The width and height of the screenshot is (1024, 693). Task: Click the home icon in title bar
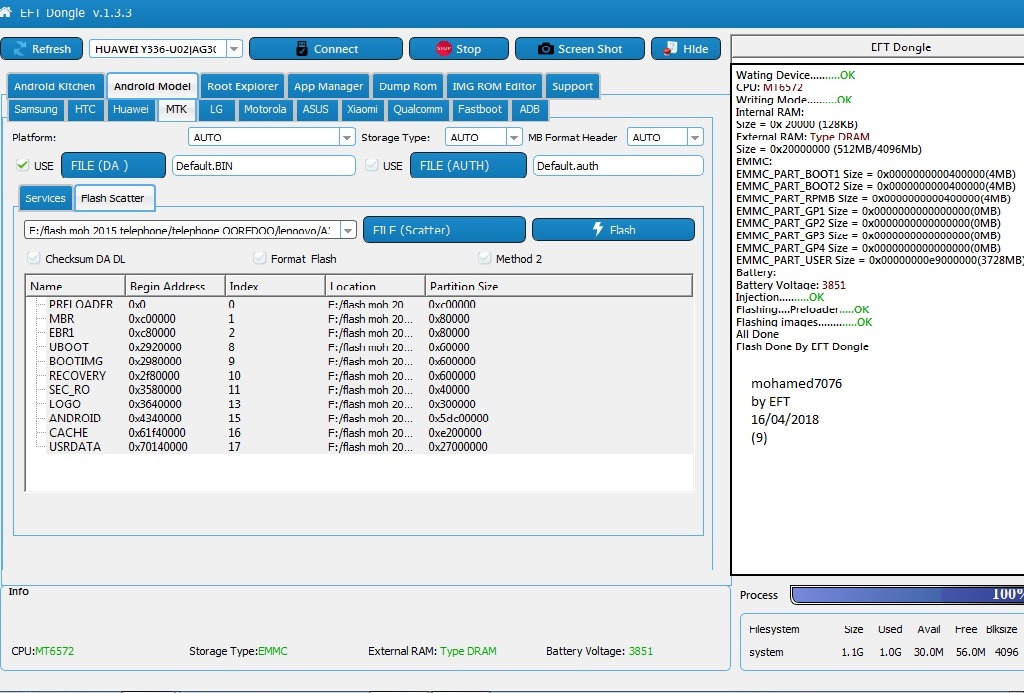(6, 12)
